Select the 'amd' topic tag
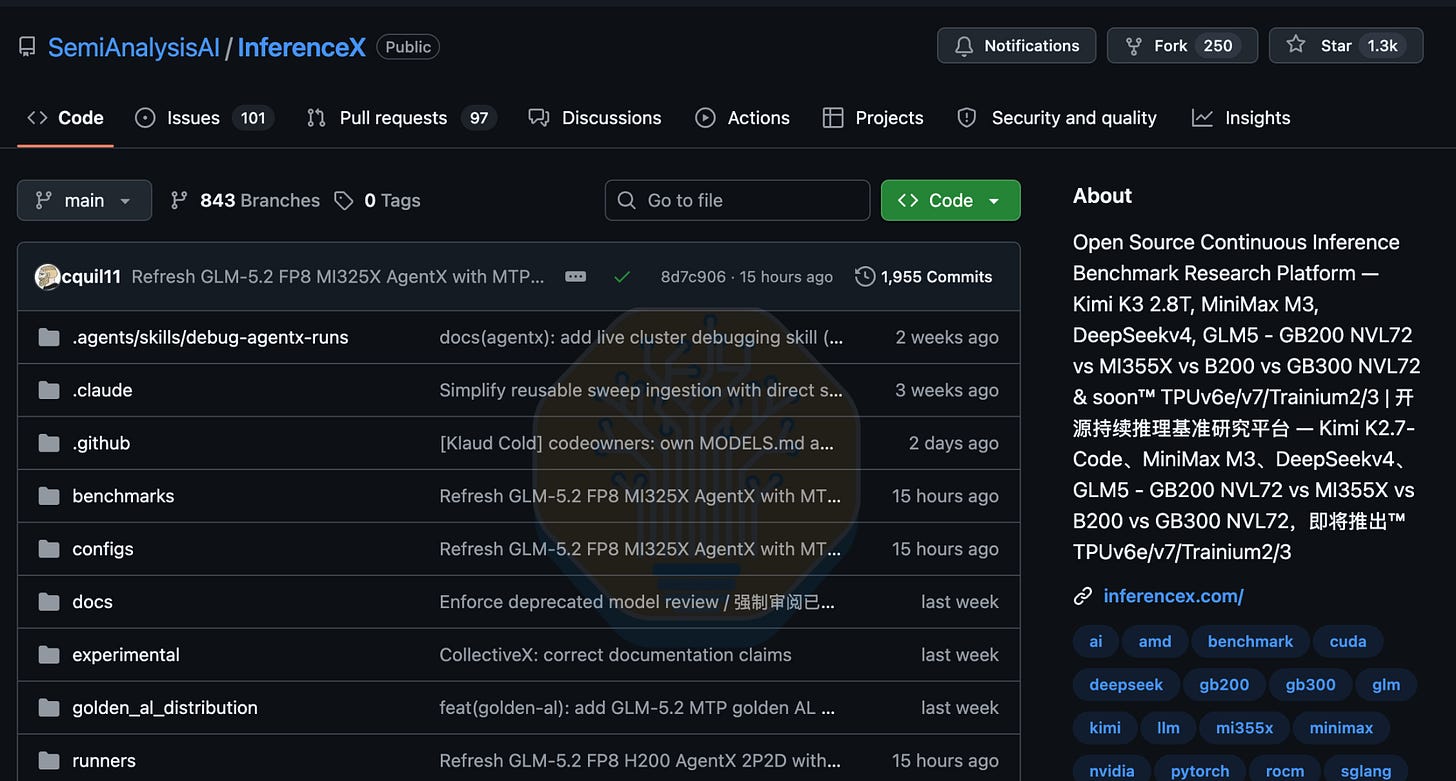This screenshot has height=781, width=1456. pyautogui.click(x=1154, y=642)
